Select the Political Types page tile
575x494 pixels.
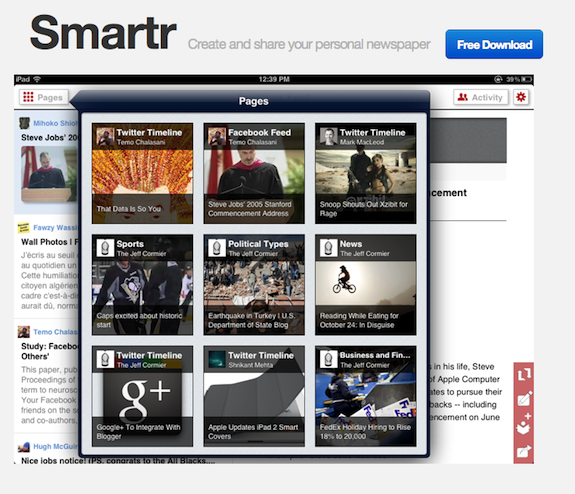coord(254,285)
